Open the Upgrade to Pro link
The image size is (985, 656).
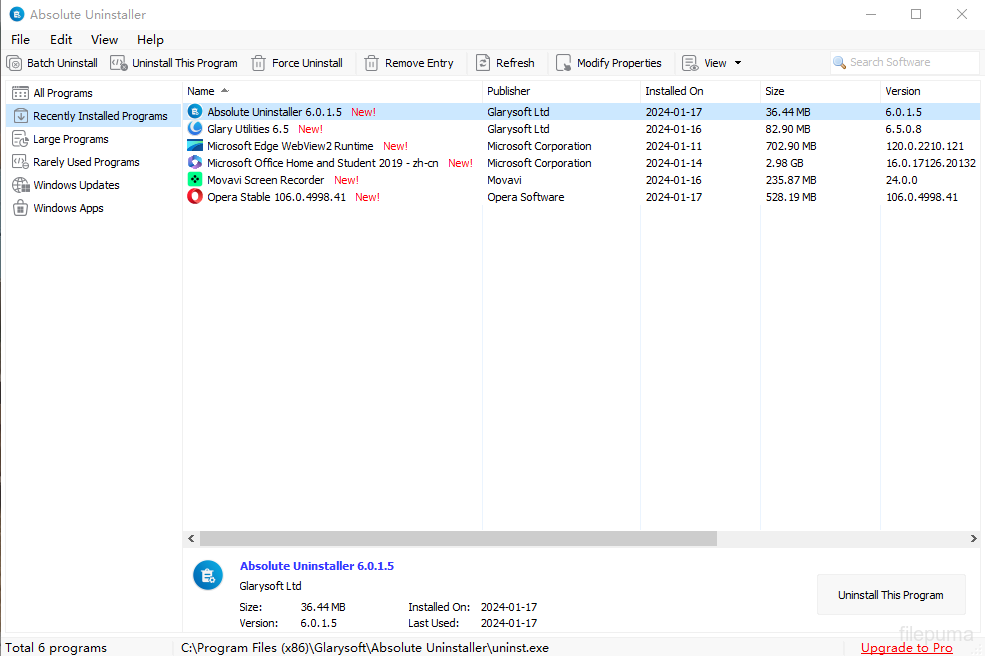click(x=906, y=648)
